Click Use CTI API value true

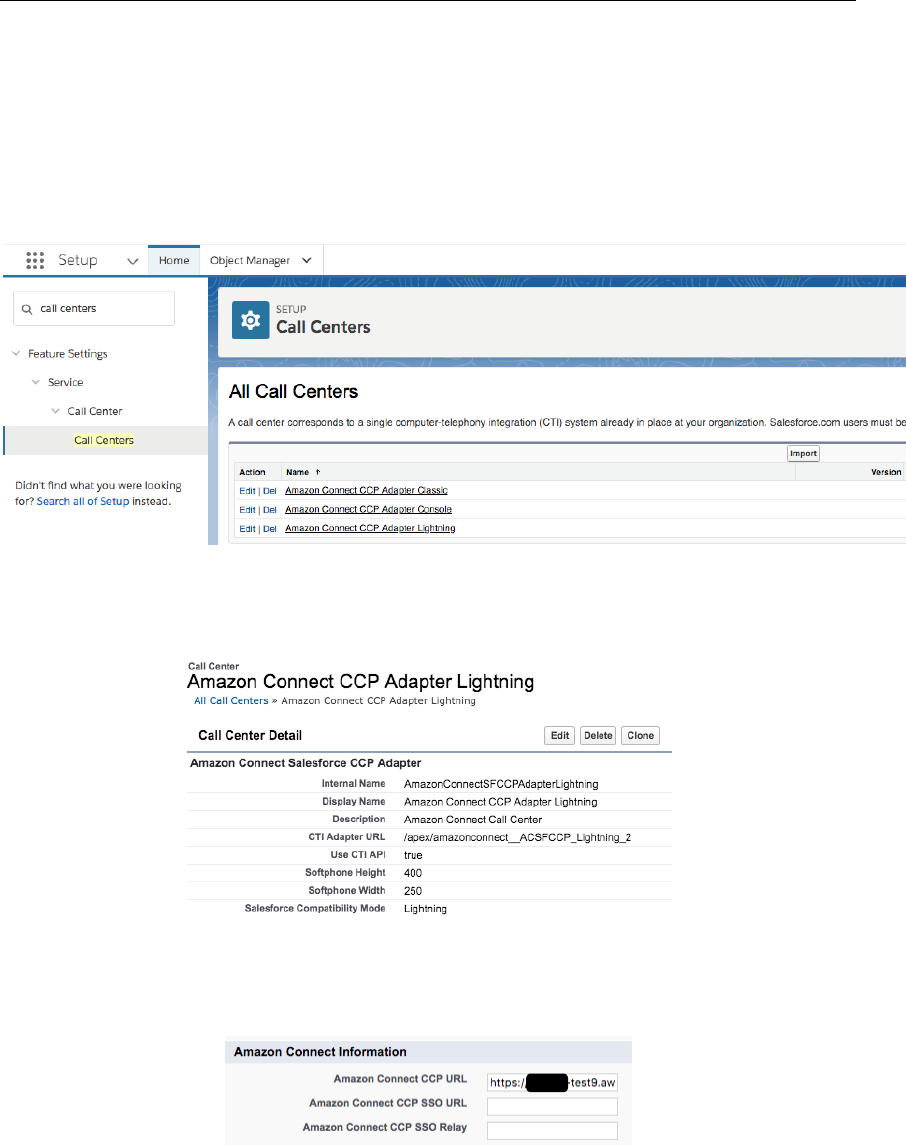click(413, 855)
